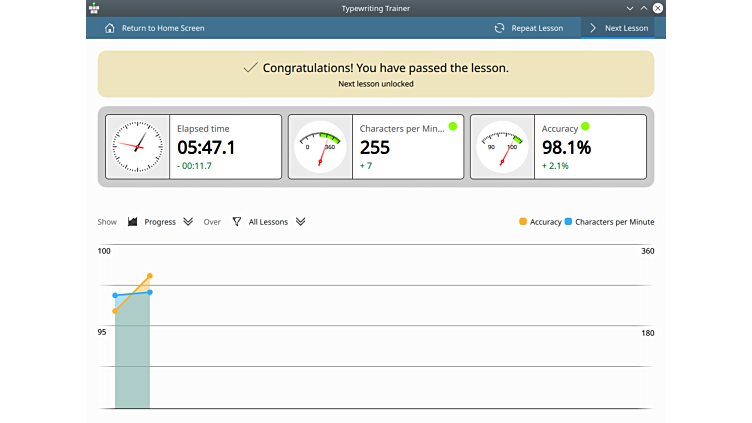Toggle the Accuracy series in chart legend

point(540,222)
